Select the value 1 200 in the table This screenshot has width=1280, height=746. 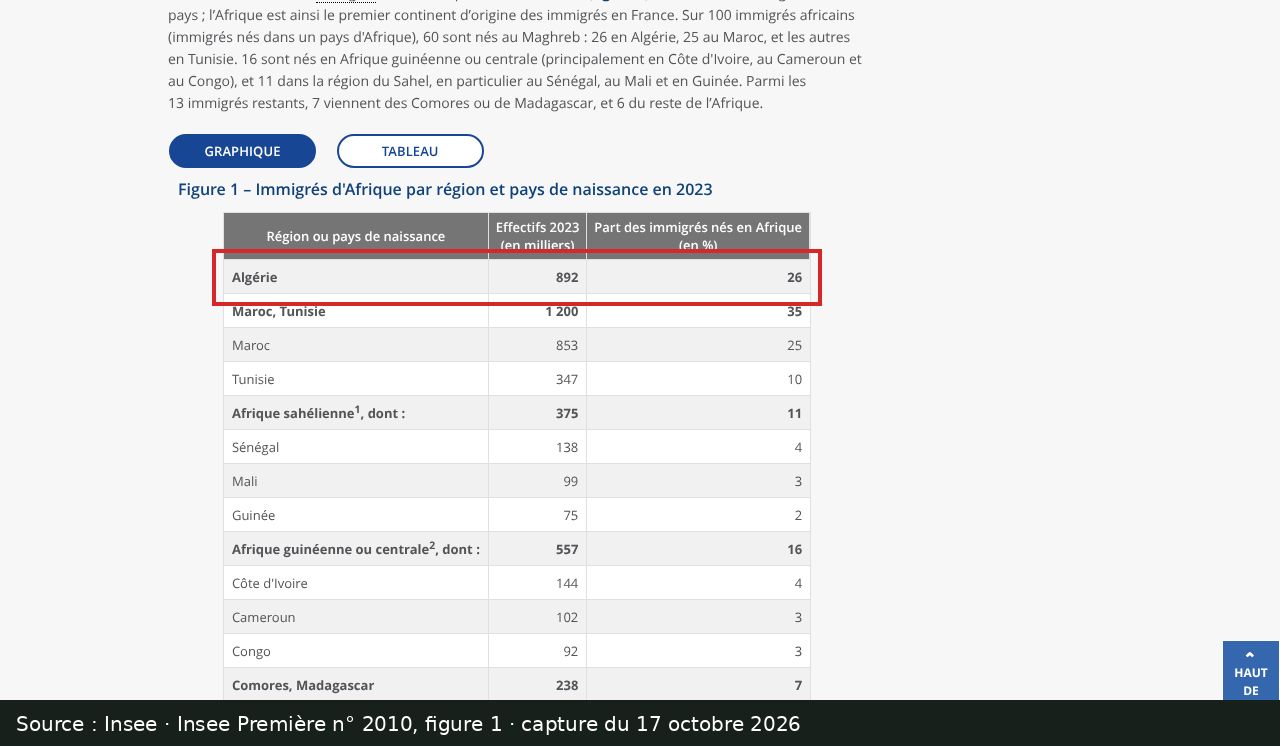click(x=562, y=311)
